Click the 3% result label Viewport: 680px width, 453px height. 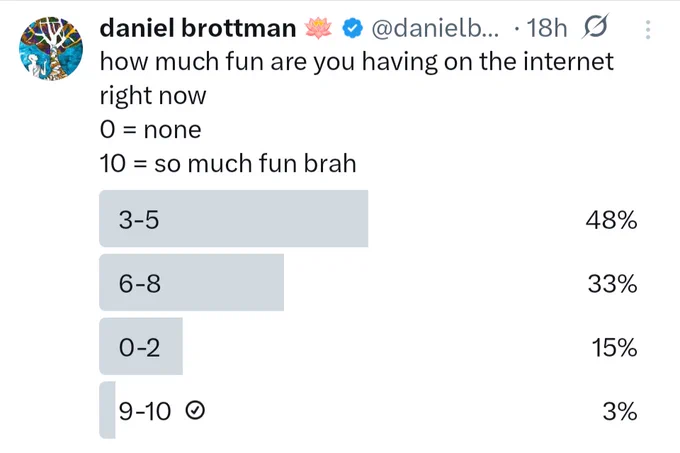620,411
